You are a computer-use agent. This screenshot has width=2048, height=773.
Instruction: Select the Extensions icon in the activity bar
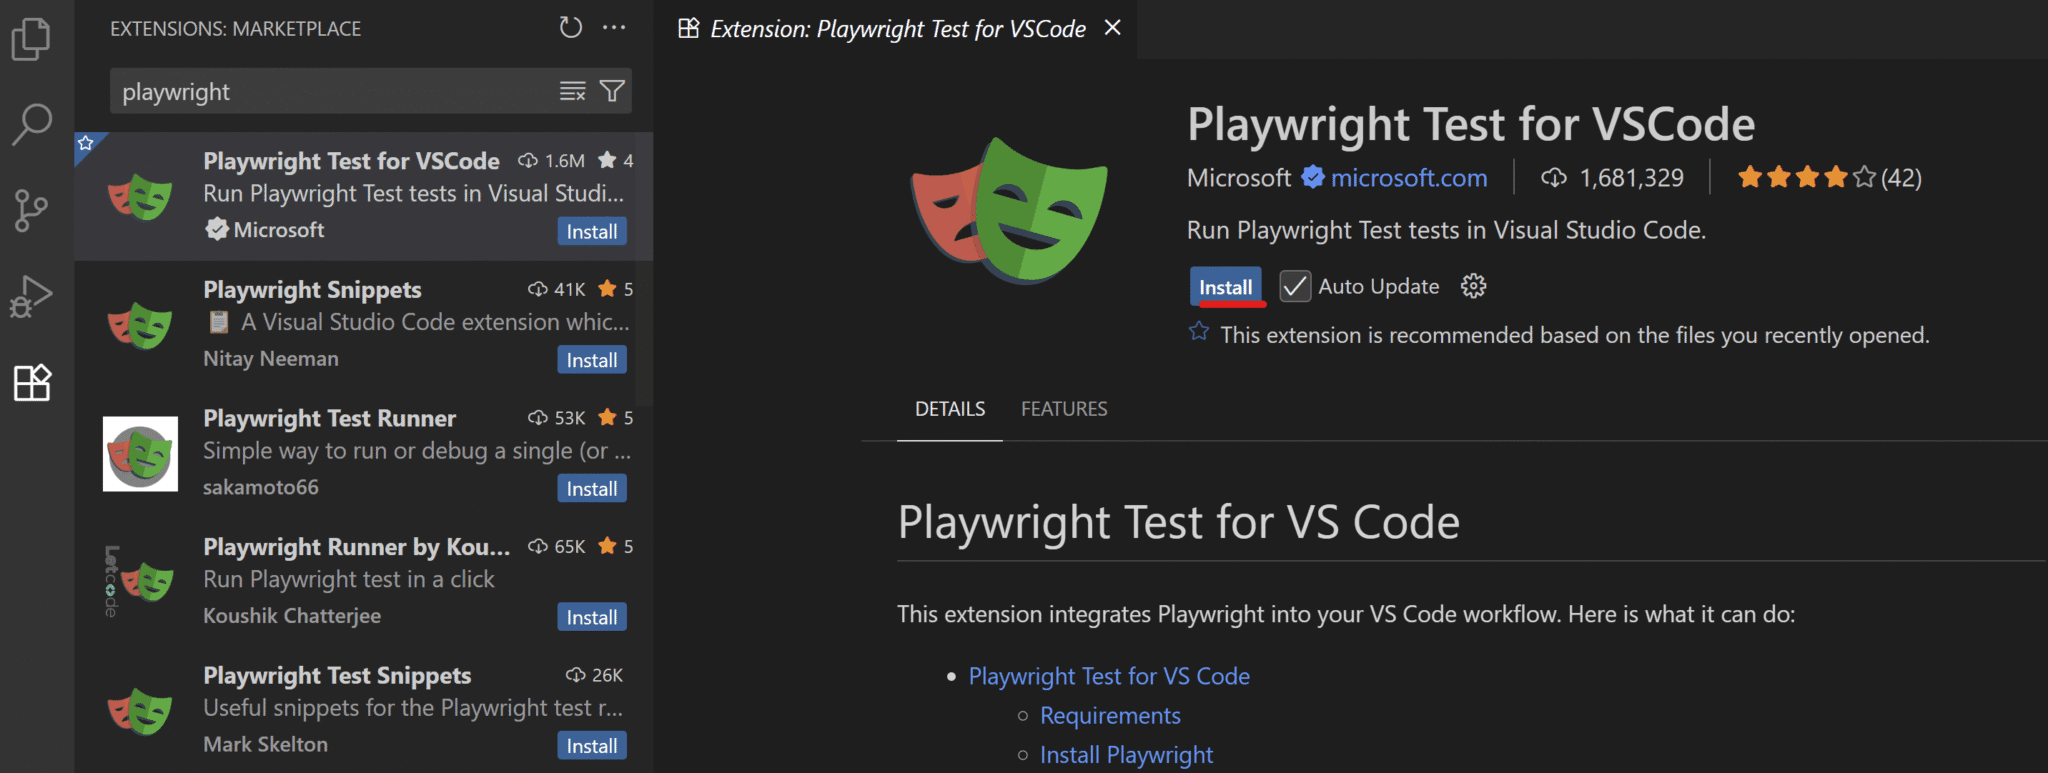click(31, 383)
